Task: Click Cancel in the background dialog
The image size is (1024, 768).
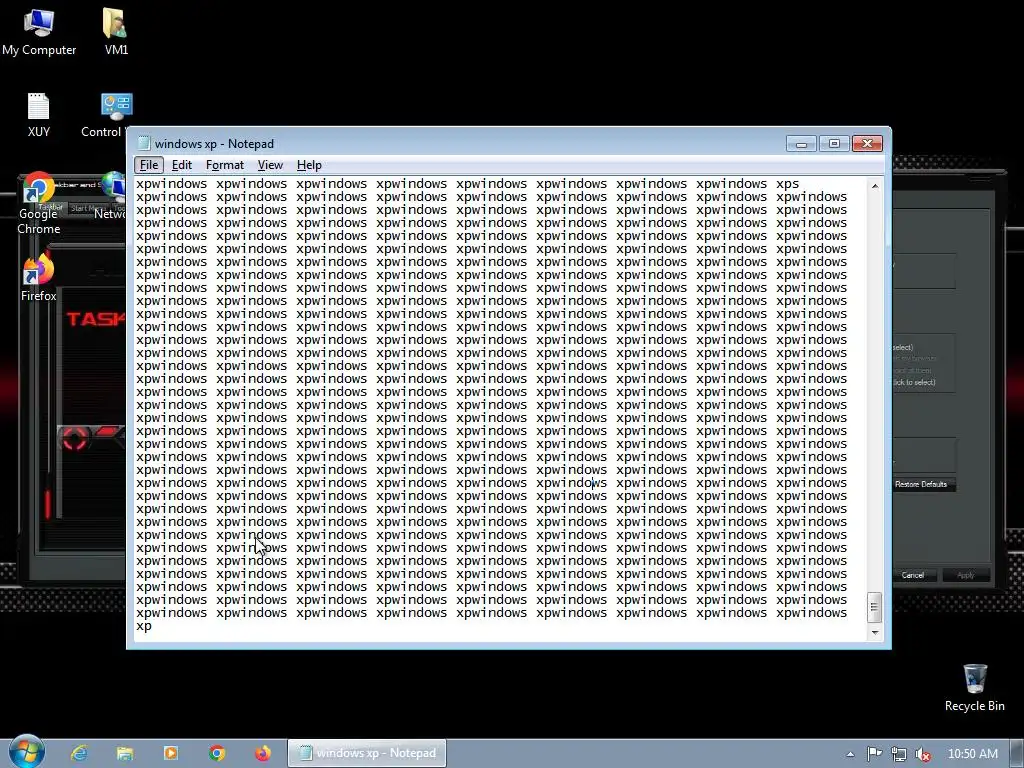Action: point(912,575)
